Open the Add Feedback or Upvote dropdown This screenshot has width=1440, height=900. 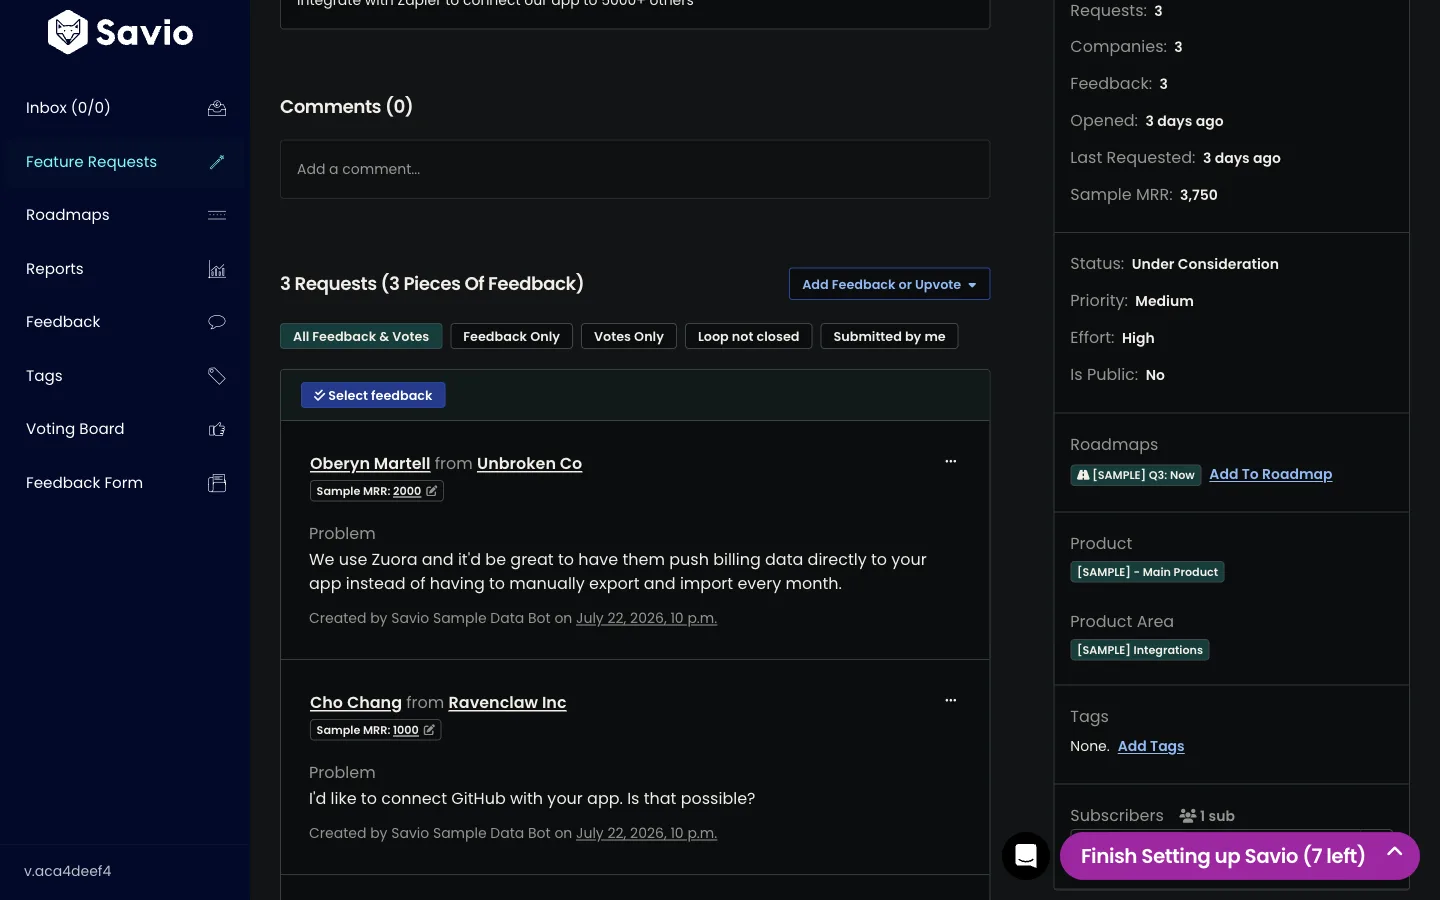(x=889, y=284)
